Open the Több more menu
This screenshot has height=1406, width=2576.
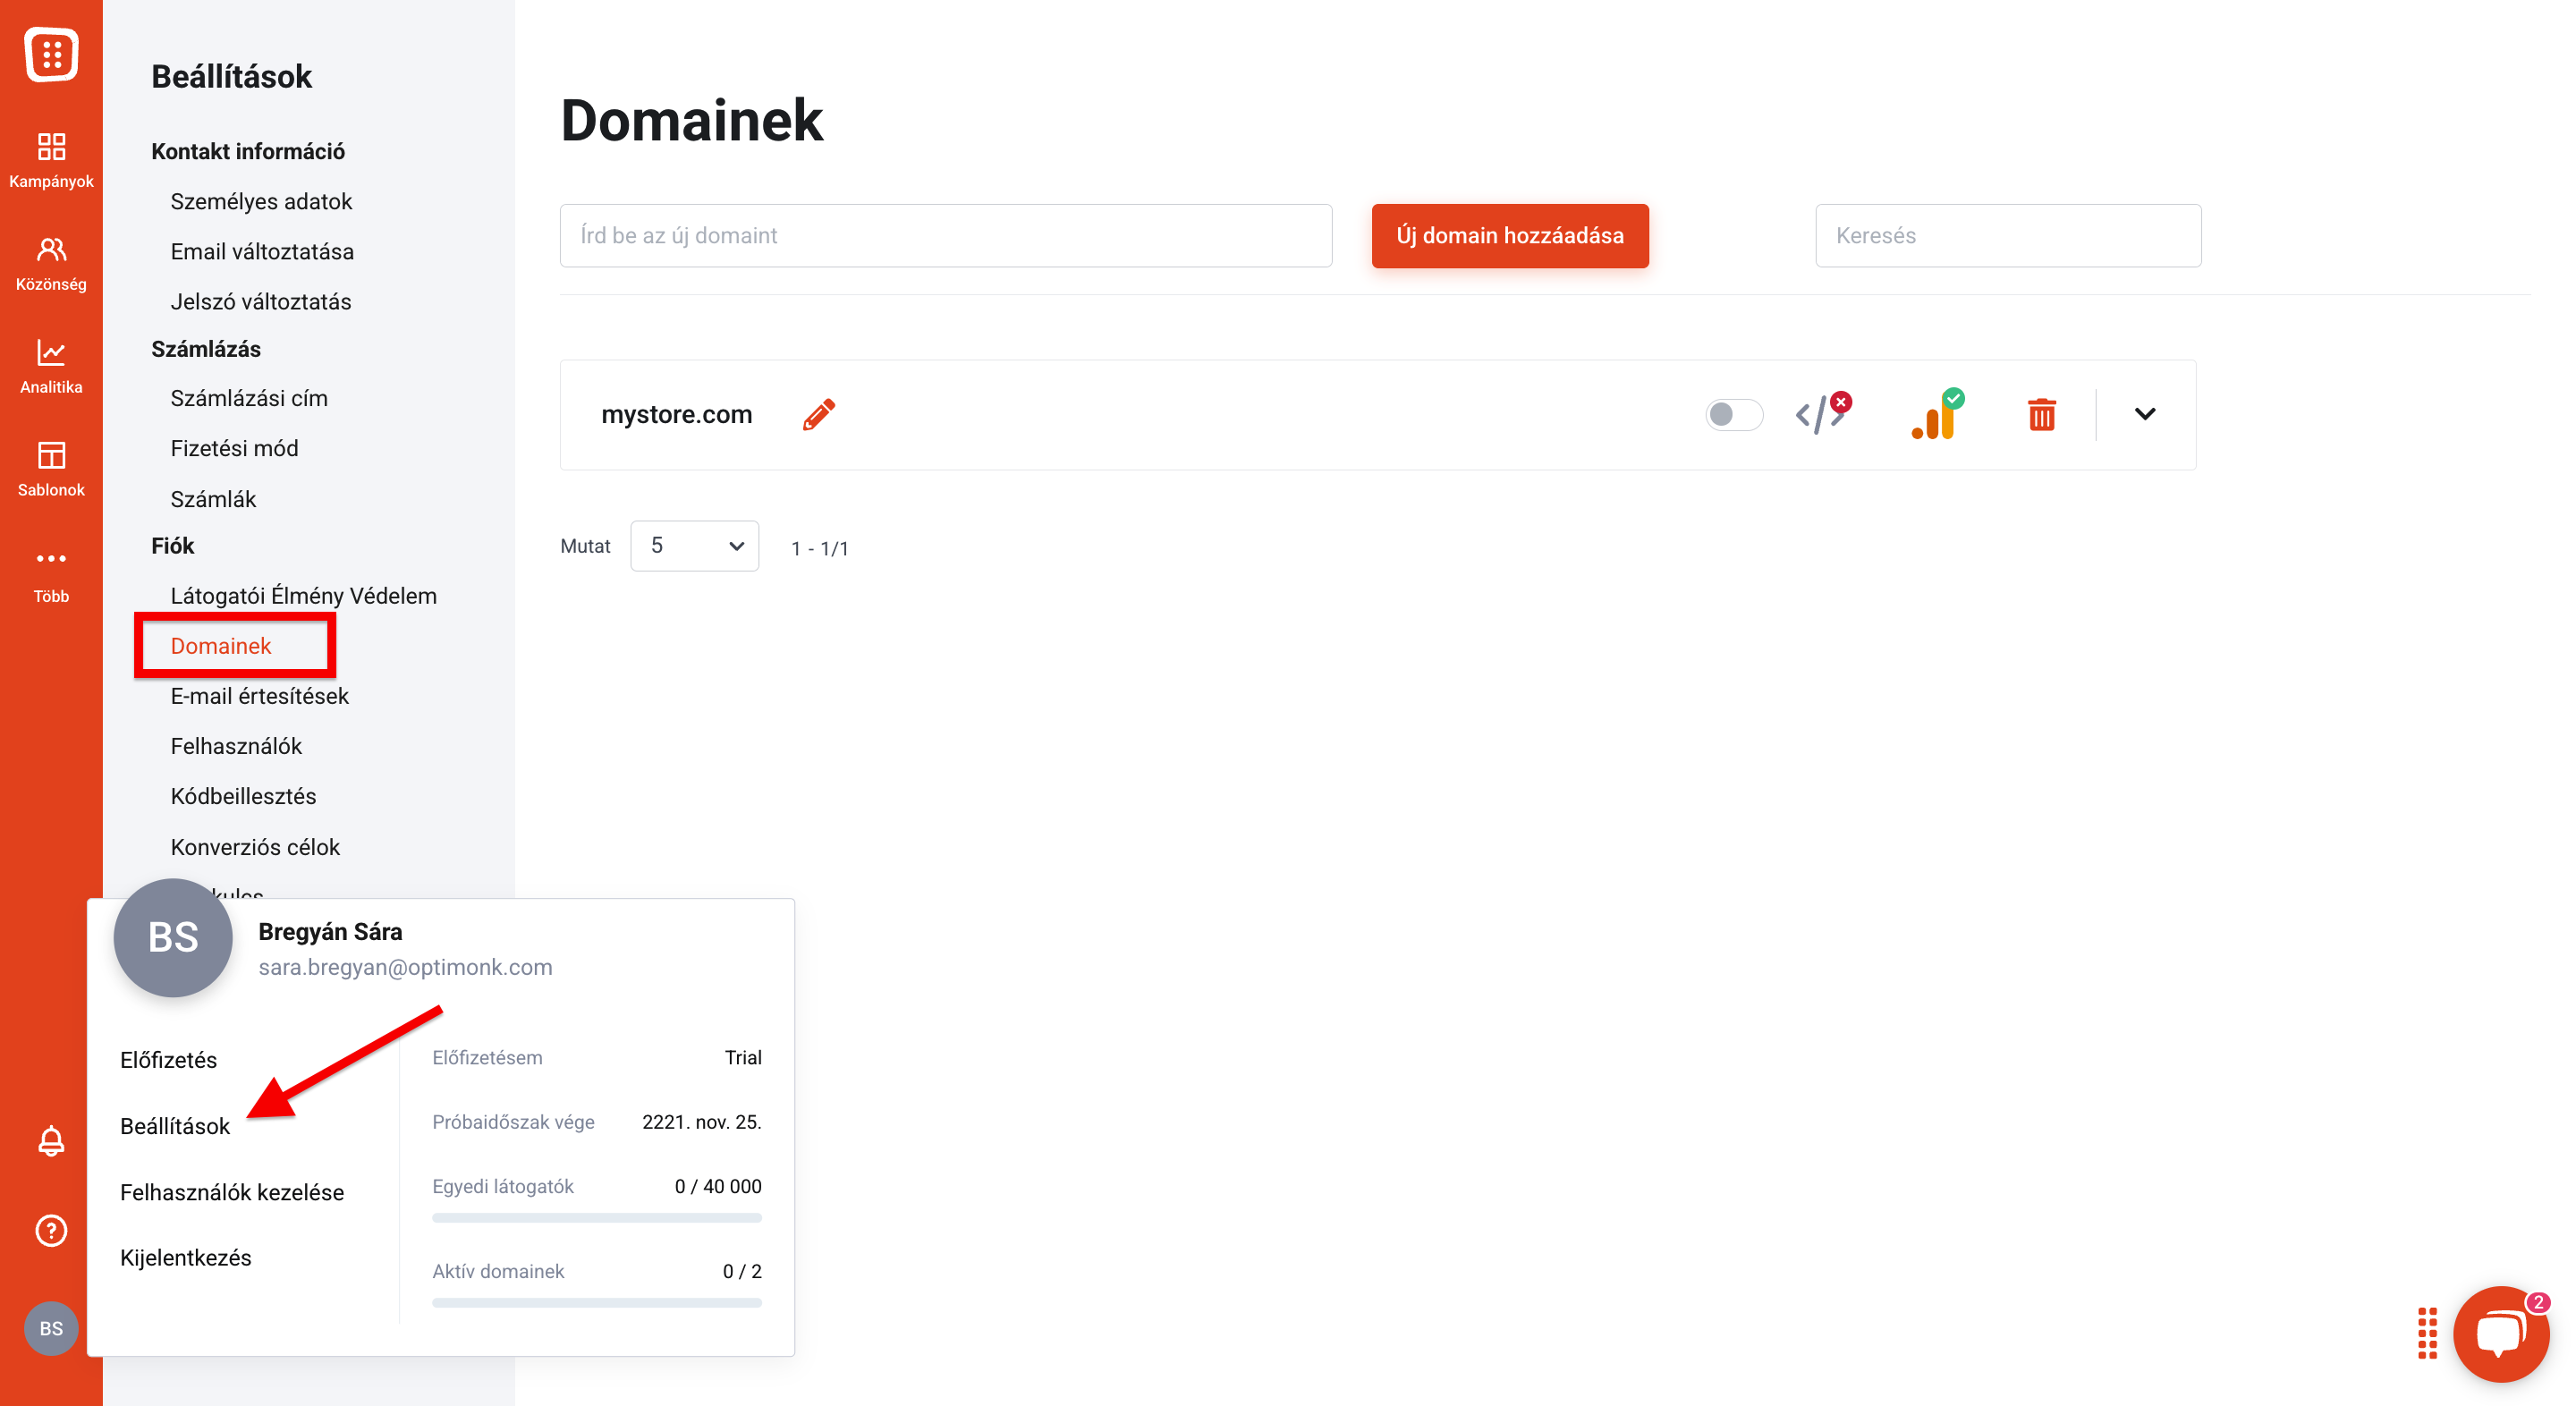tap(51, 575)
